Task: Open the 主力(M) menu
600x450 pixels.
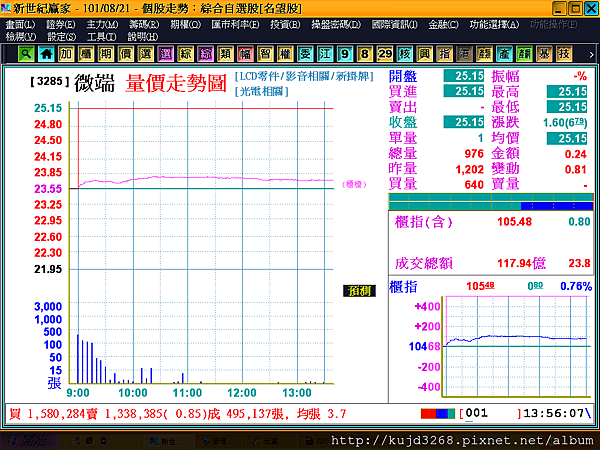Action: (102, 25)
